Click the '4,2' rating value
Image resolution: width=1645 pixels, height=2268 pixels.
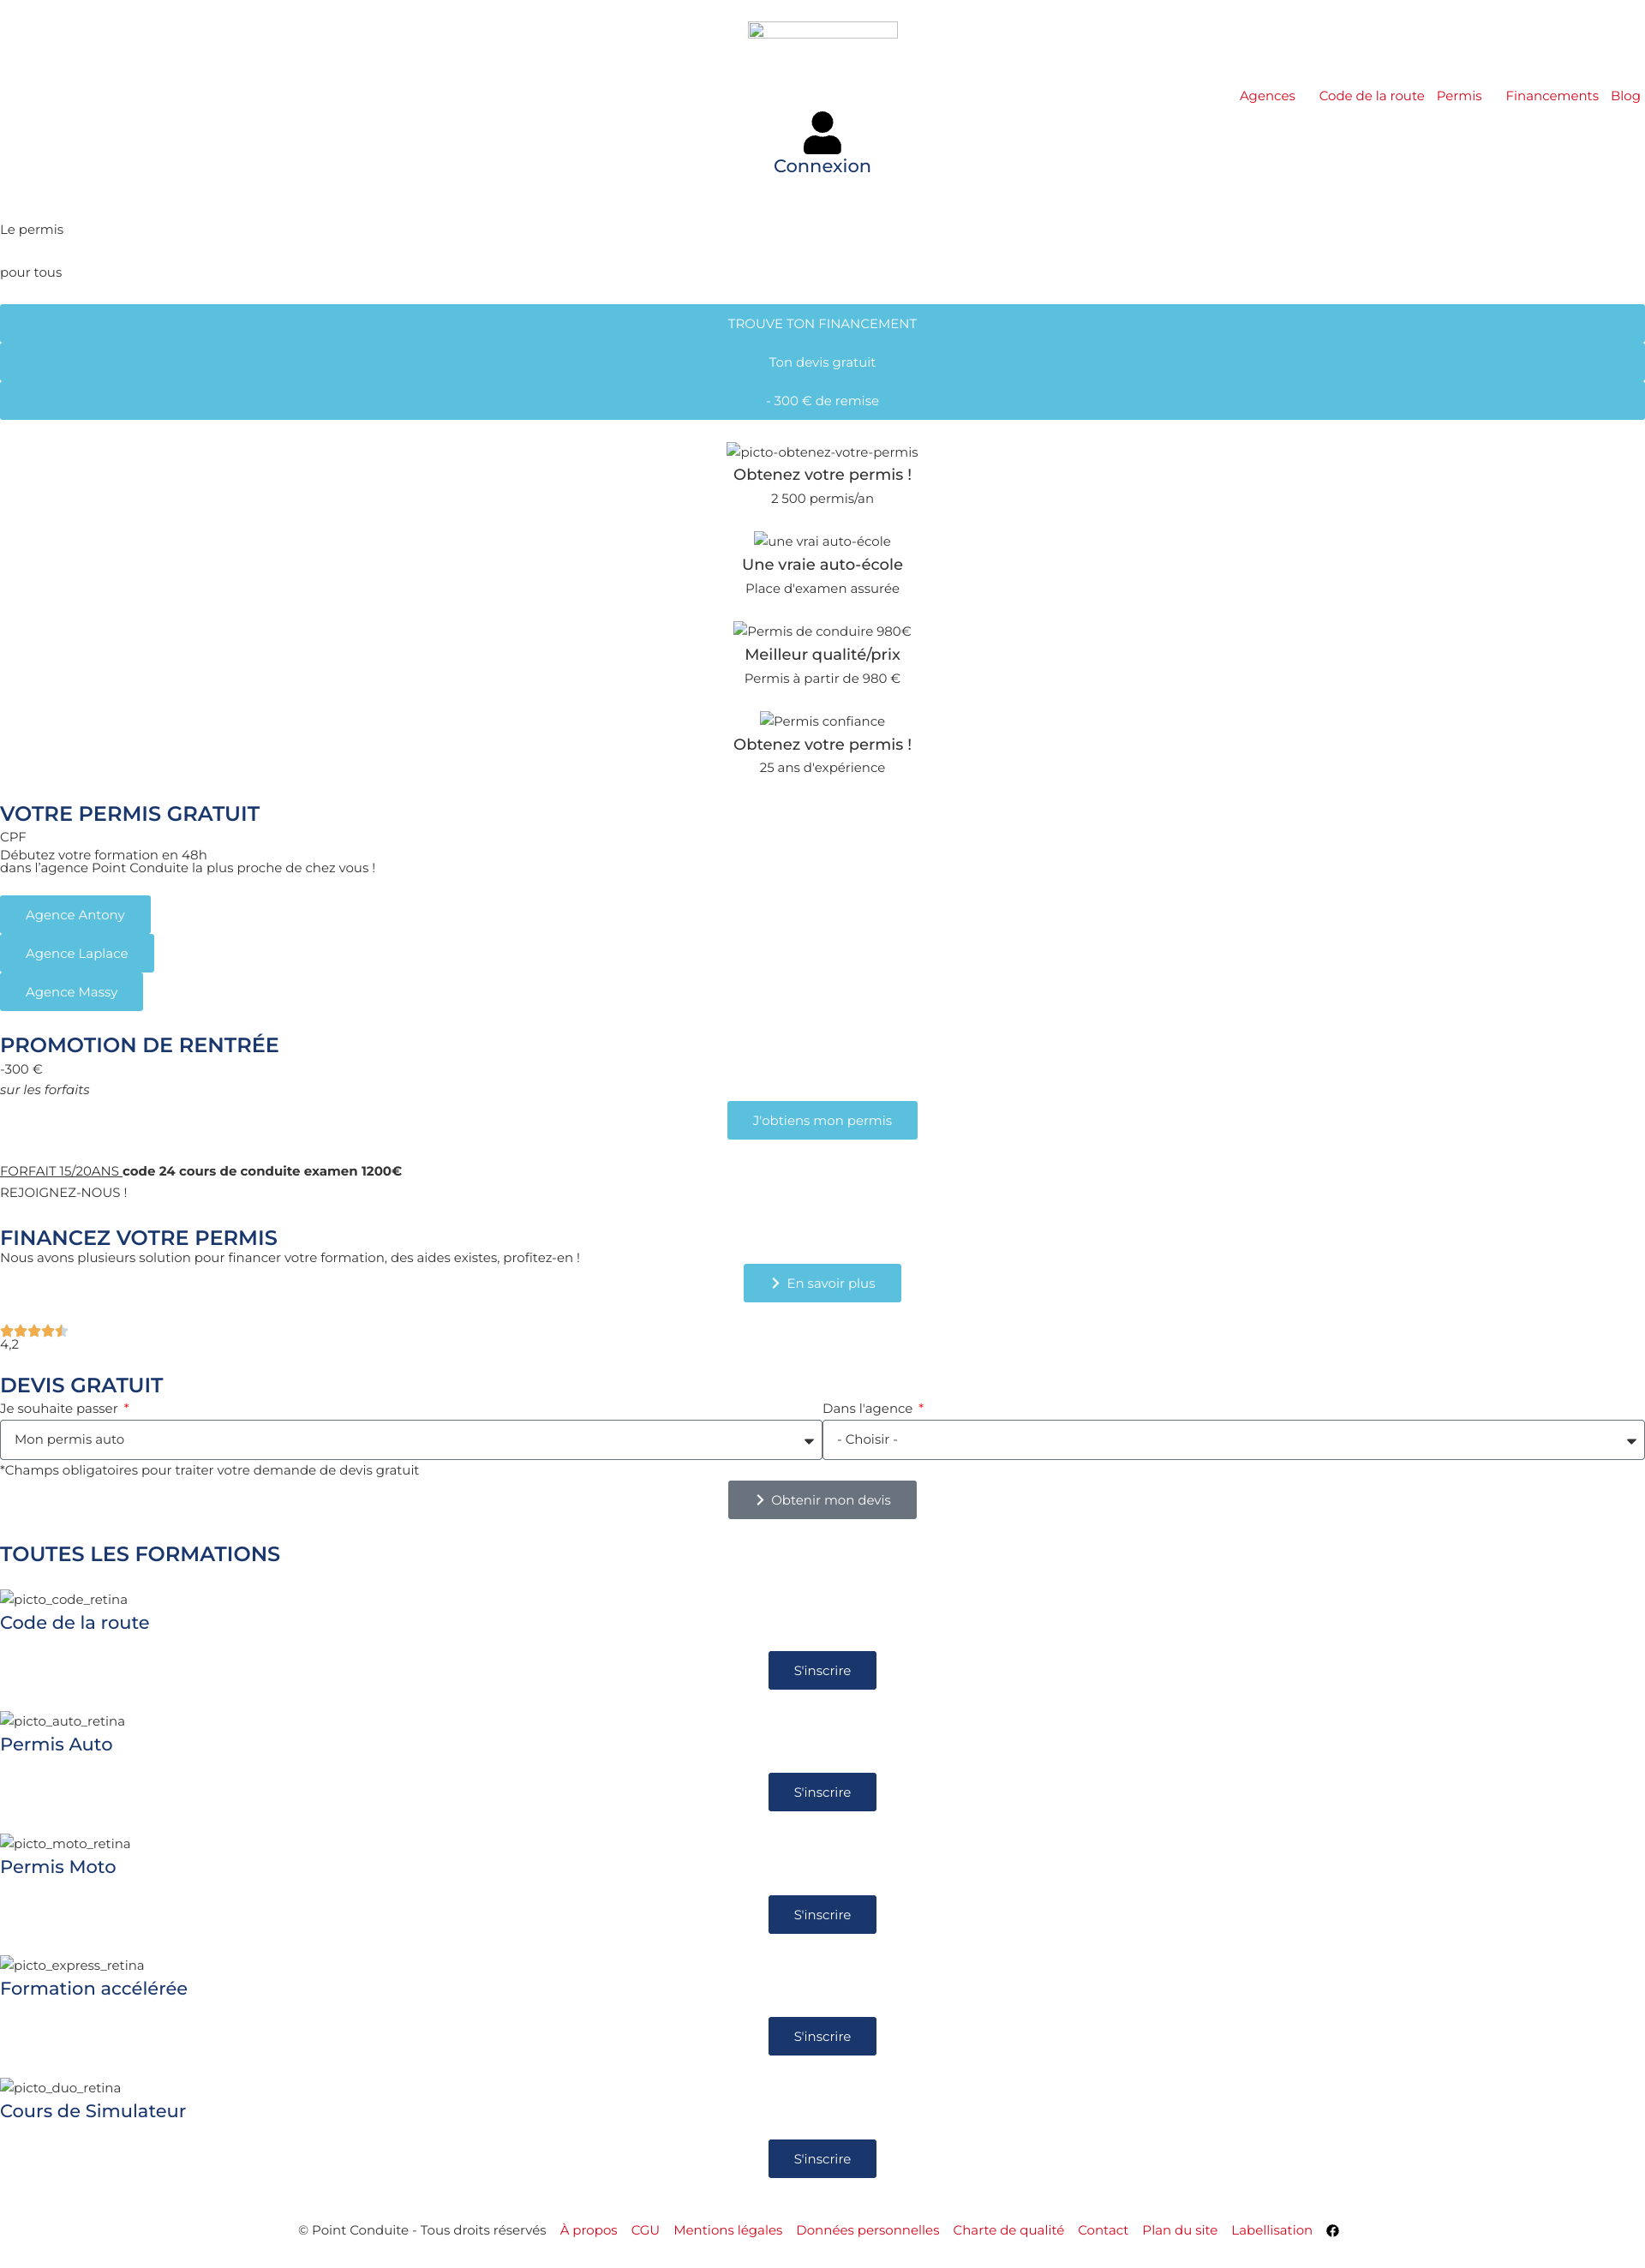tap(9, 1344)
